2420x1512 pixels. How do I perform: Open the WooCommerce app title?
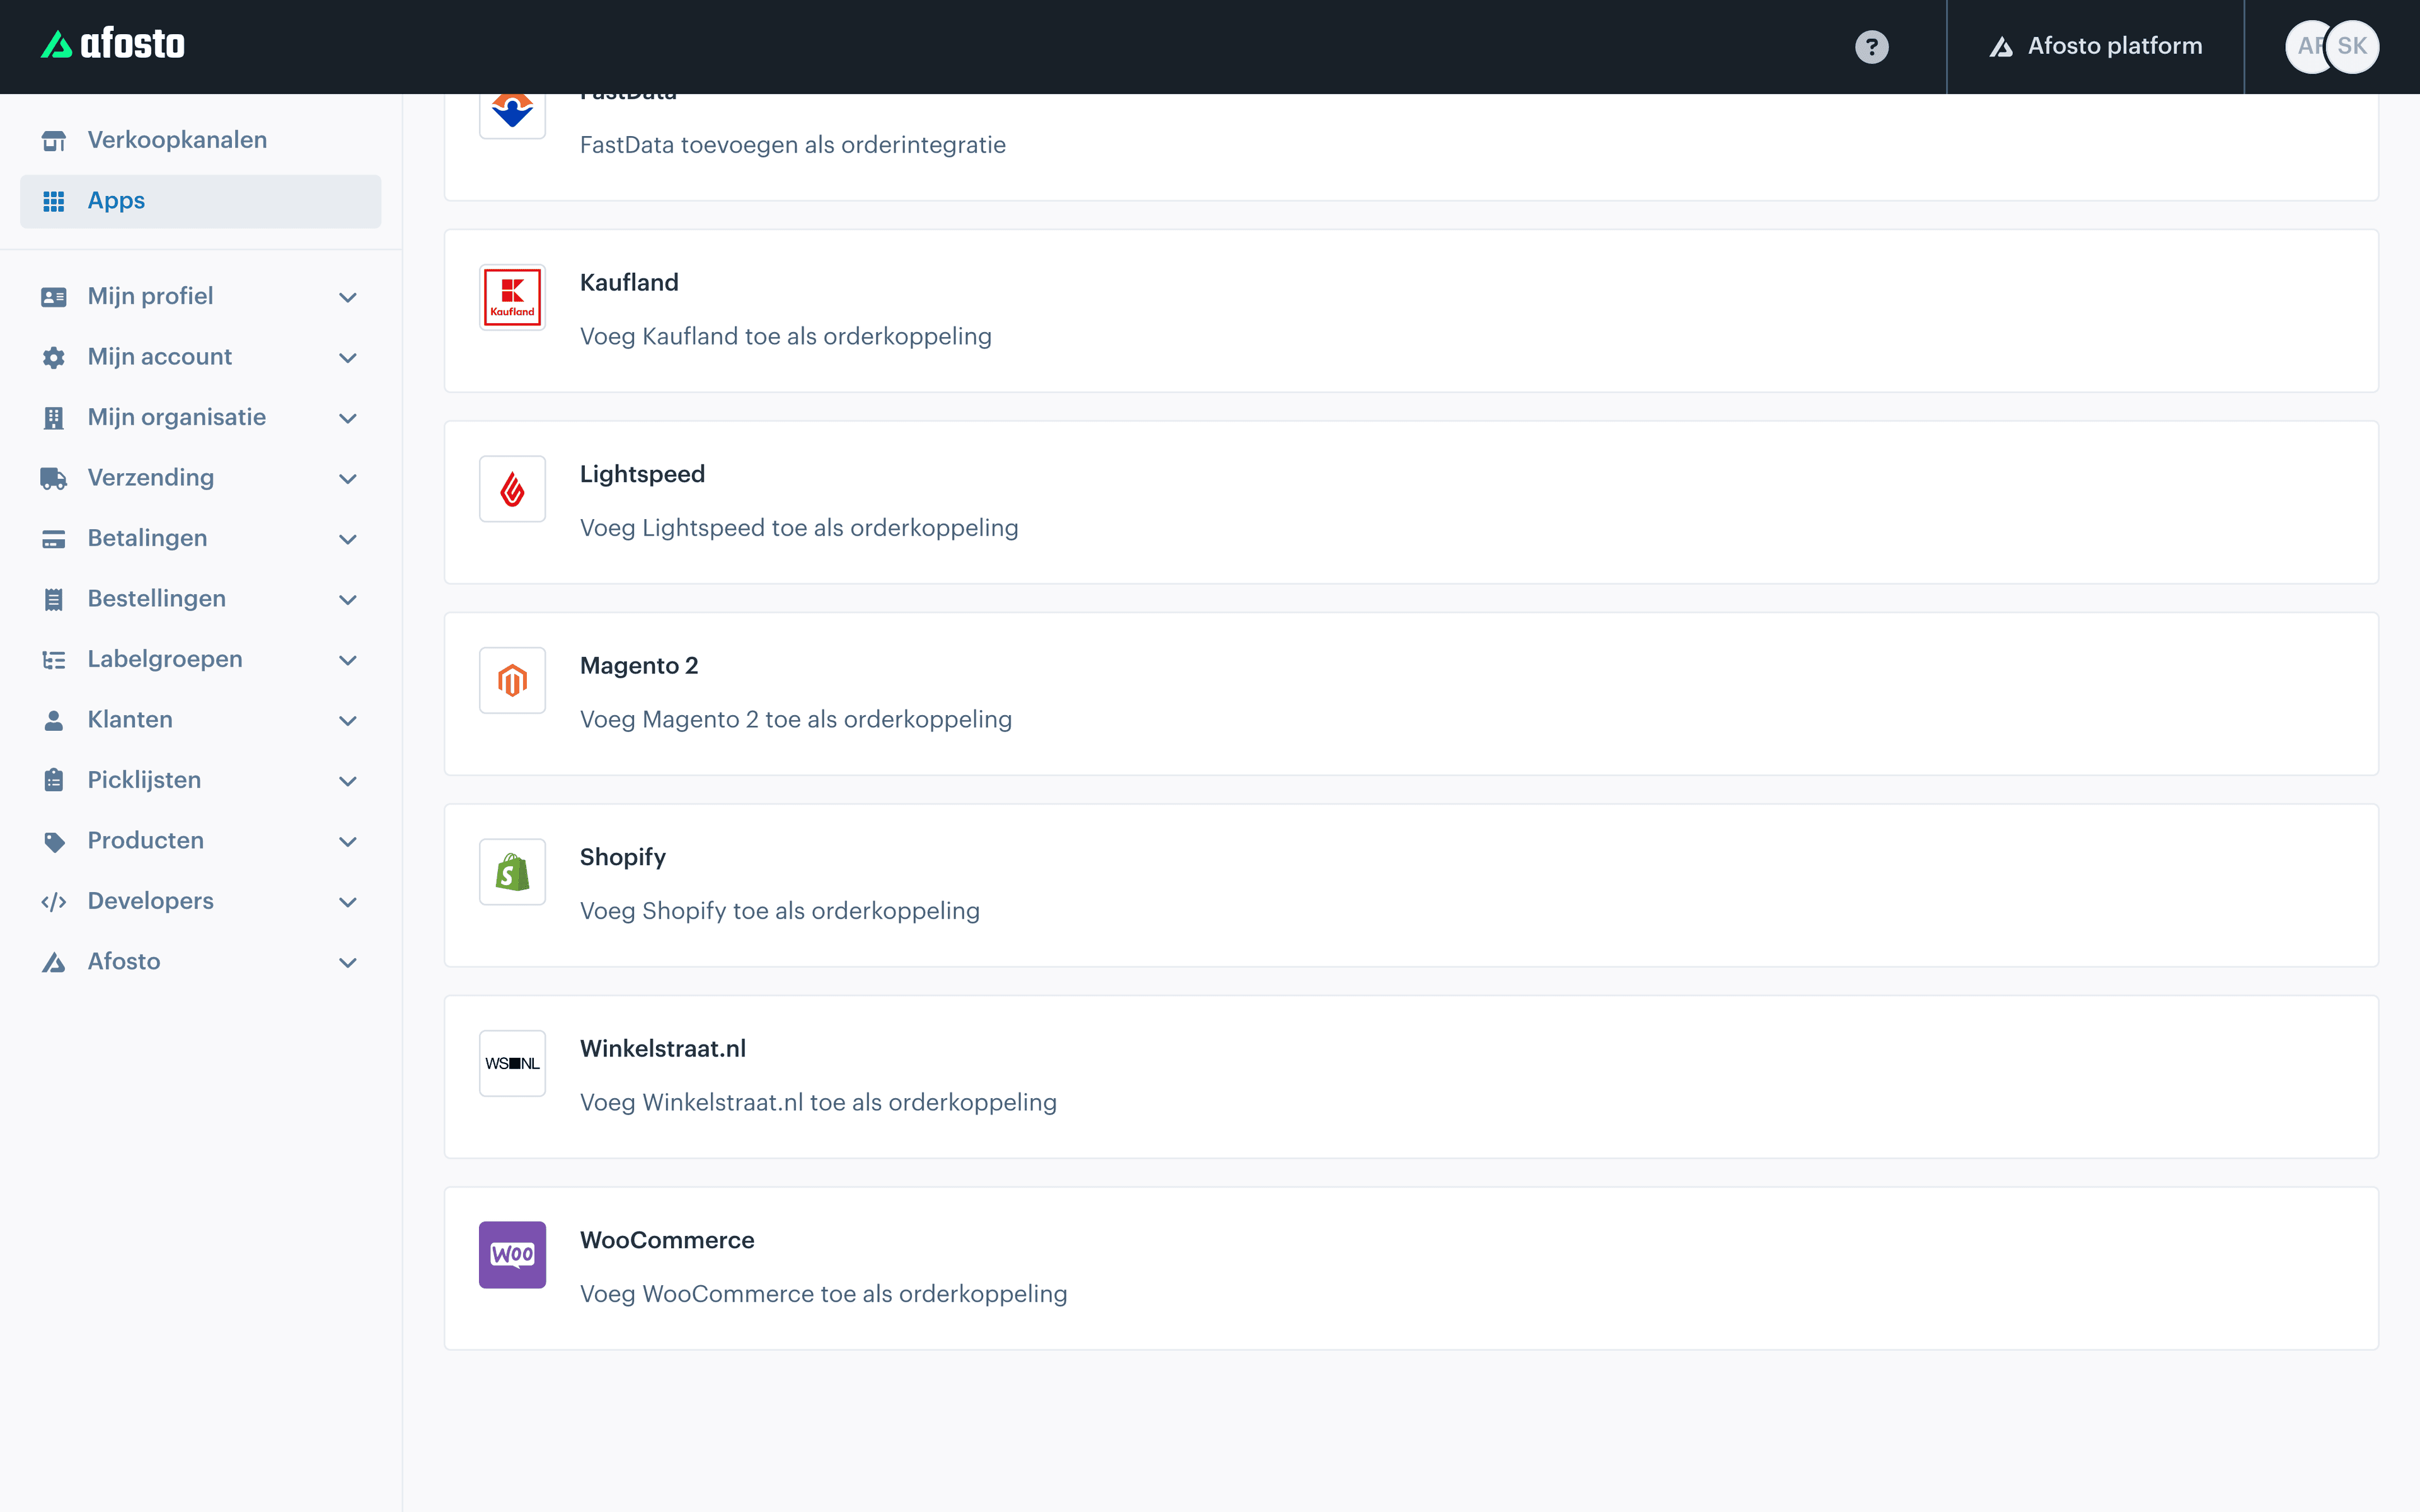pos(667,1240)
